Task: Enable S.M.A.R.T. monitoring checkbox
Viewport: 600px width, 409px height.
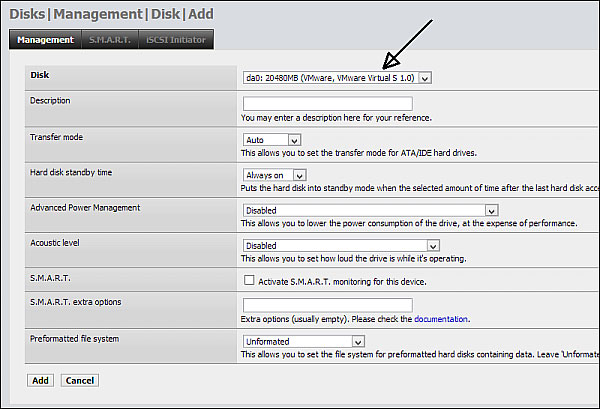Action: click(249, 280)
